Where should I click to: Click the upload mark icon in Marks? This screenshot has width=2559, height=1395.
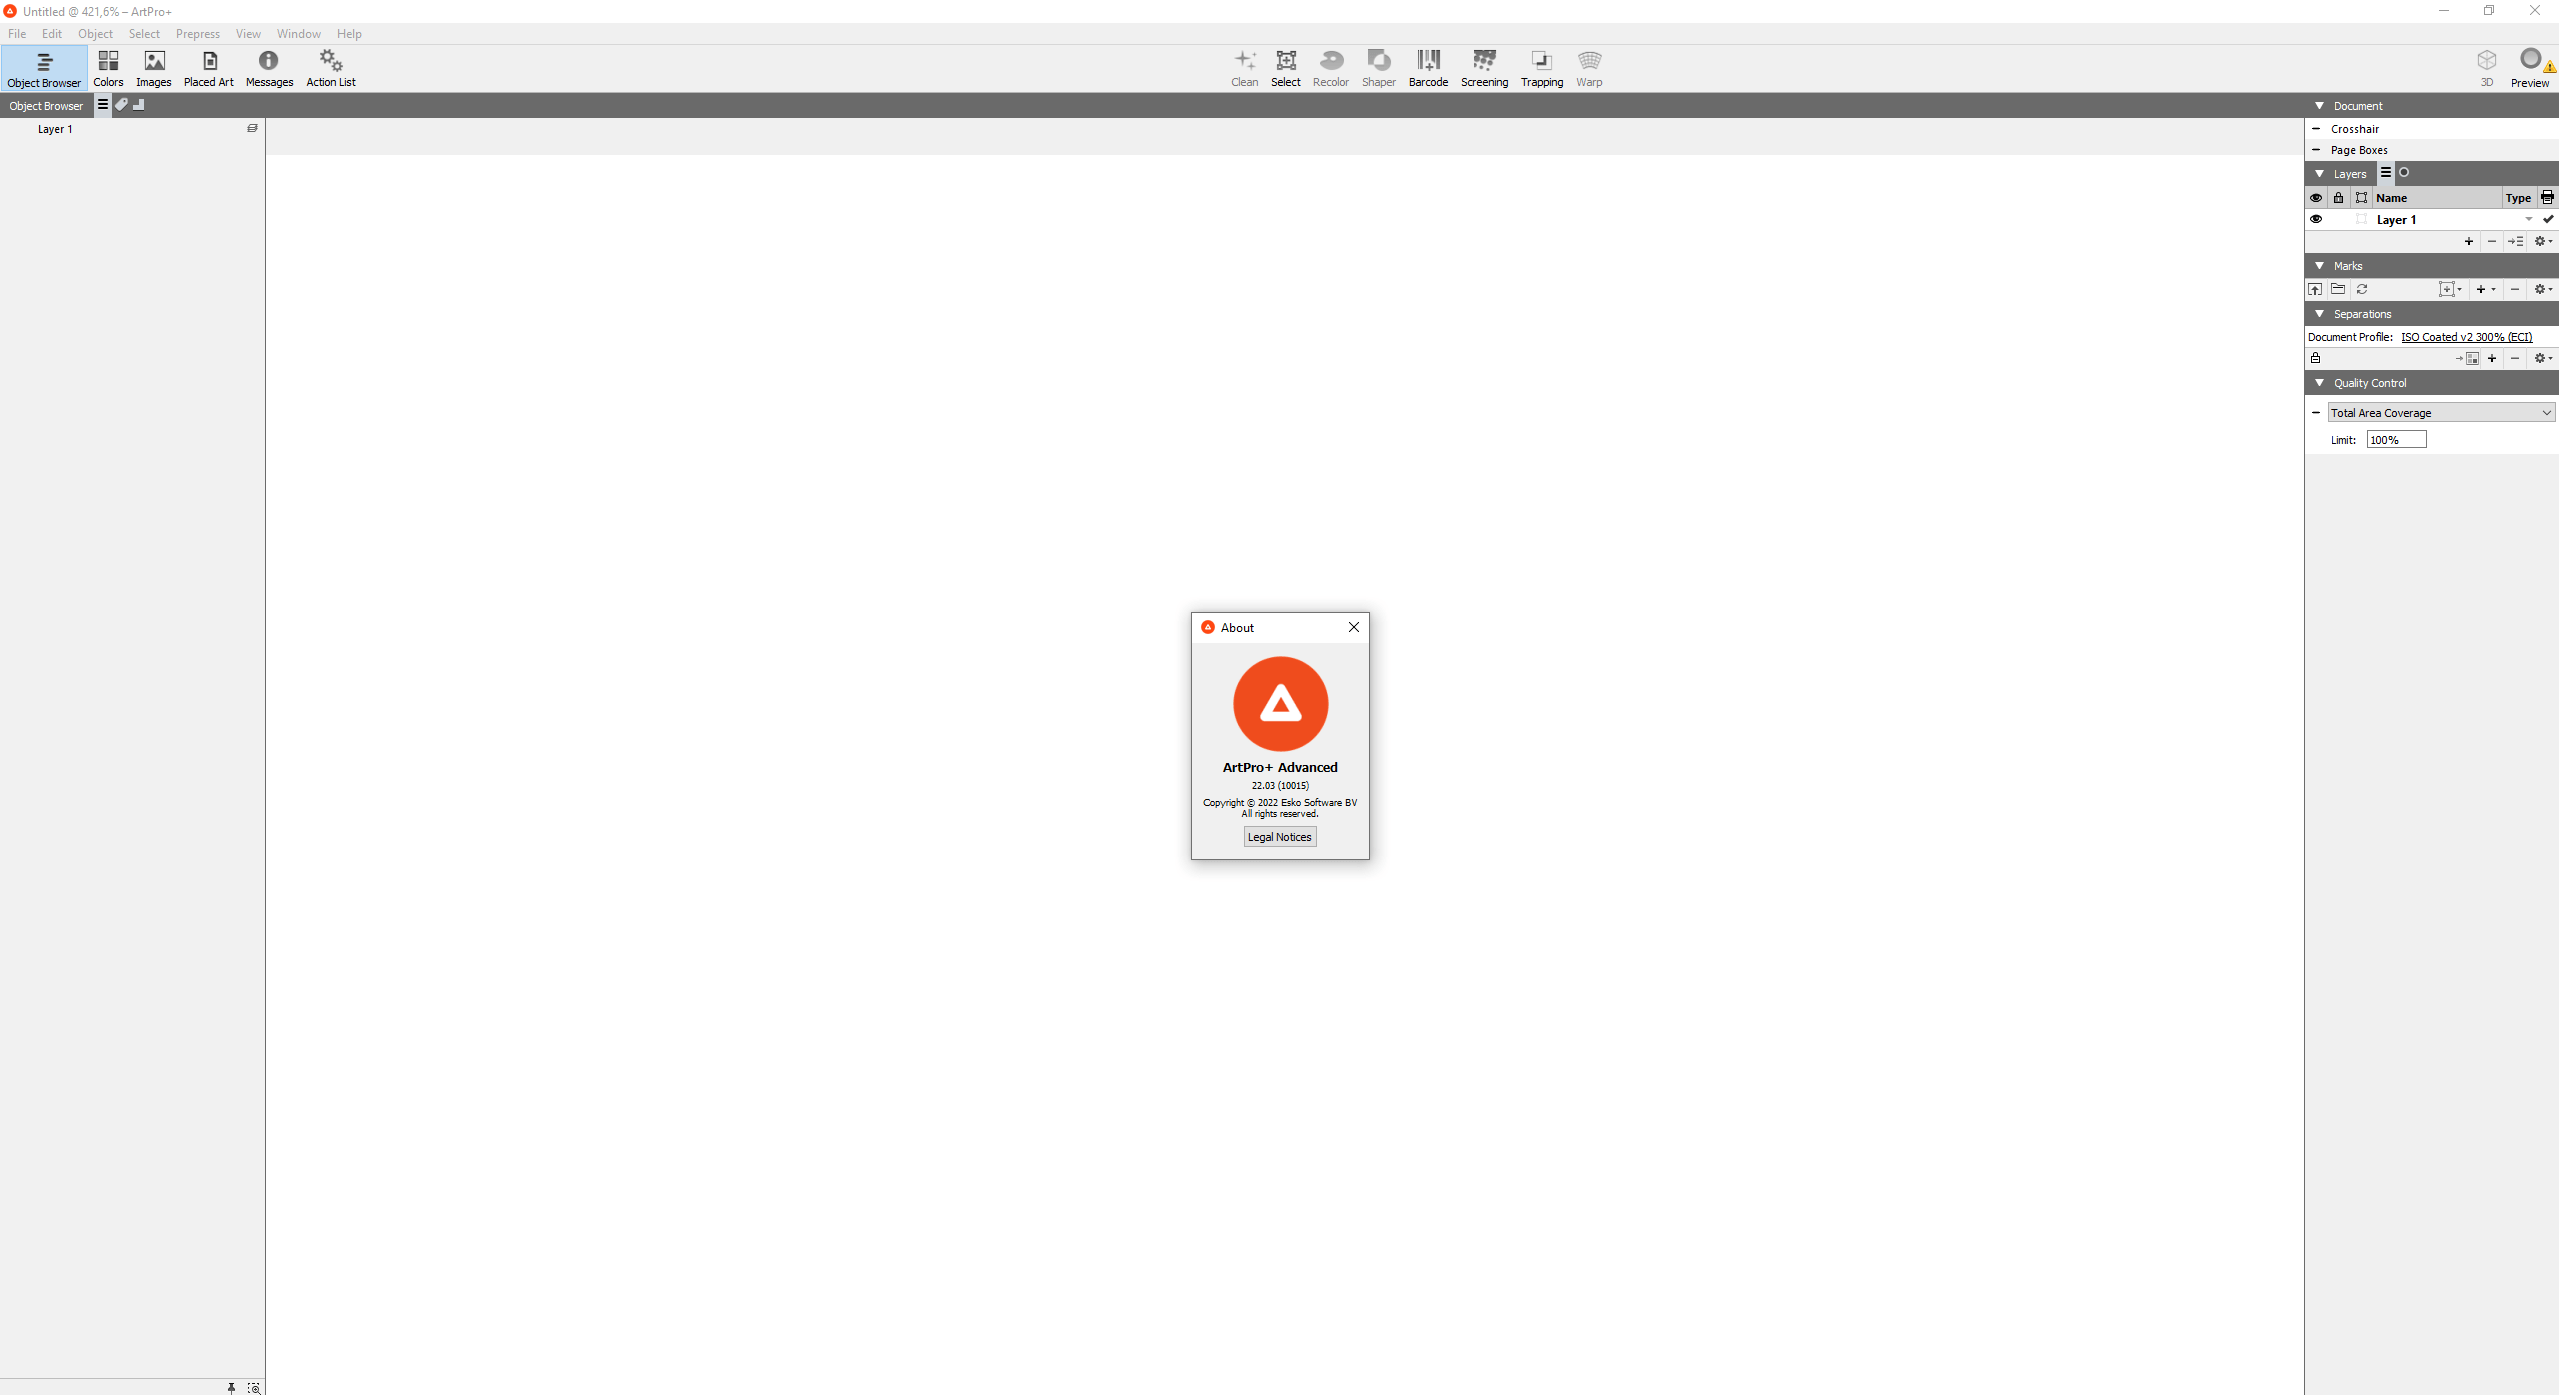tap(2315, 289)
